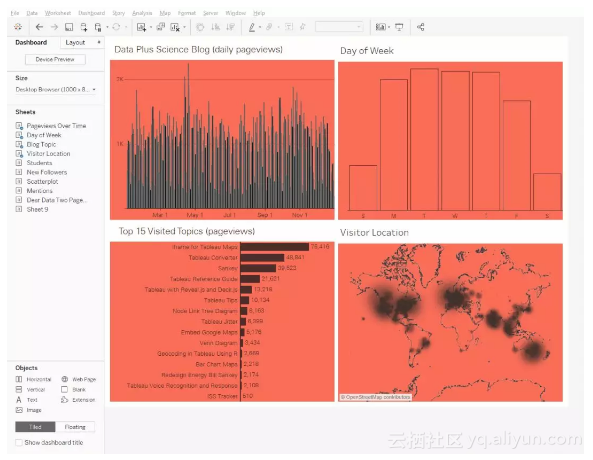Image resolution: width=593 pixels, height=460 pixels.
Task: Open dropdown arrow beside Highlight icon
Action: tap(260, 27)
